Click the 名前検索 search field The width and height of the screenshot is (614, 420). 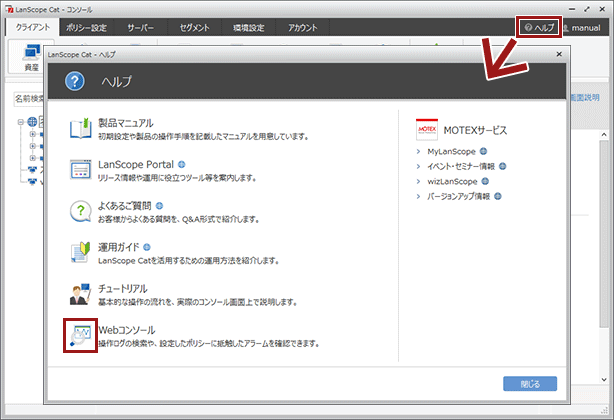29,99
